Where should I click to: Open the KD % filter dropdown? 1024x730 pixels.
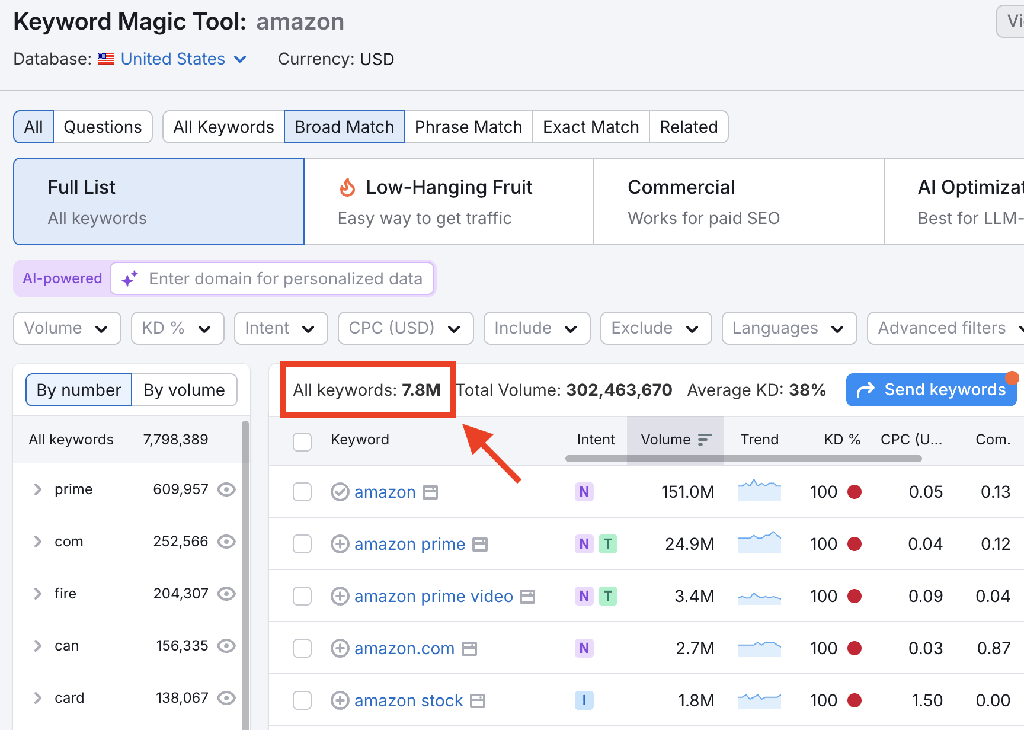point(178,328)
